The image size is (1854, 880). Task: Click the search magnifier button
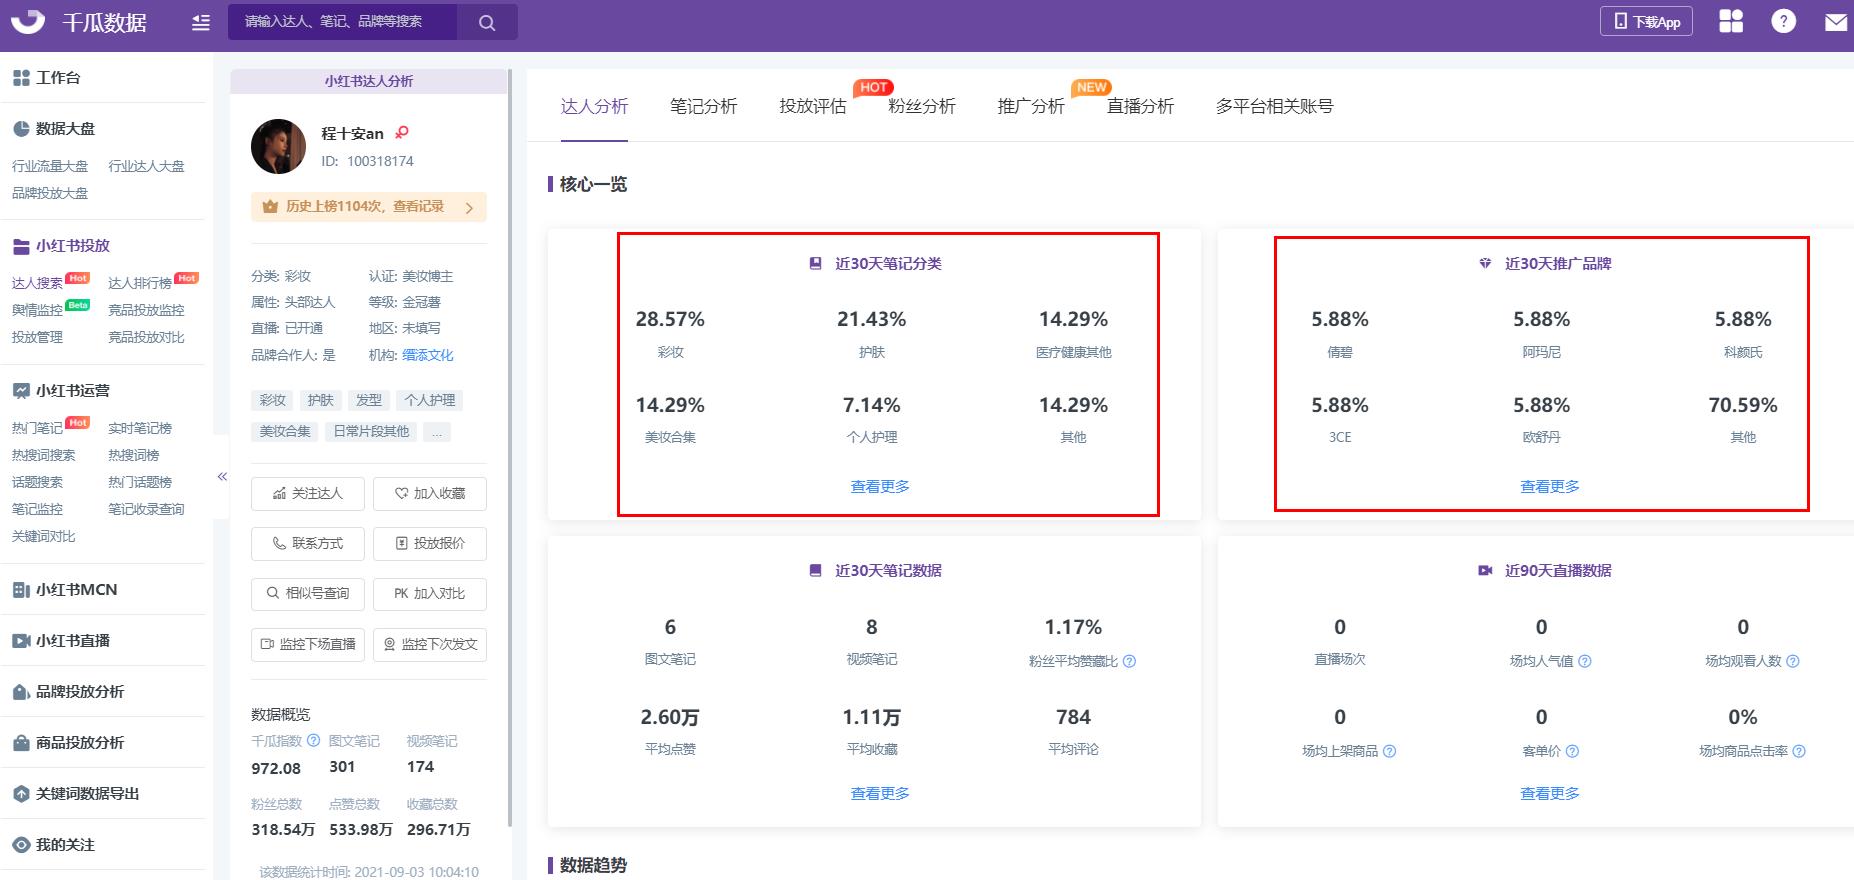click(487, 22)
